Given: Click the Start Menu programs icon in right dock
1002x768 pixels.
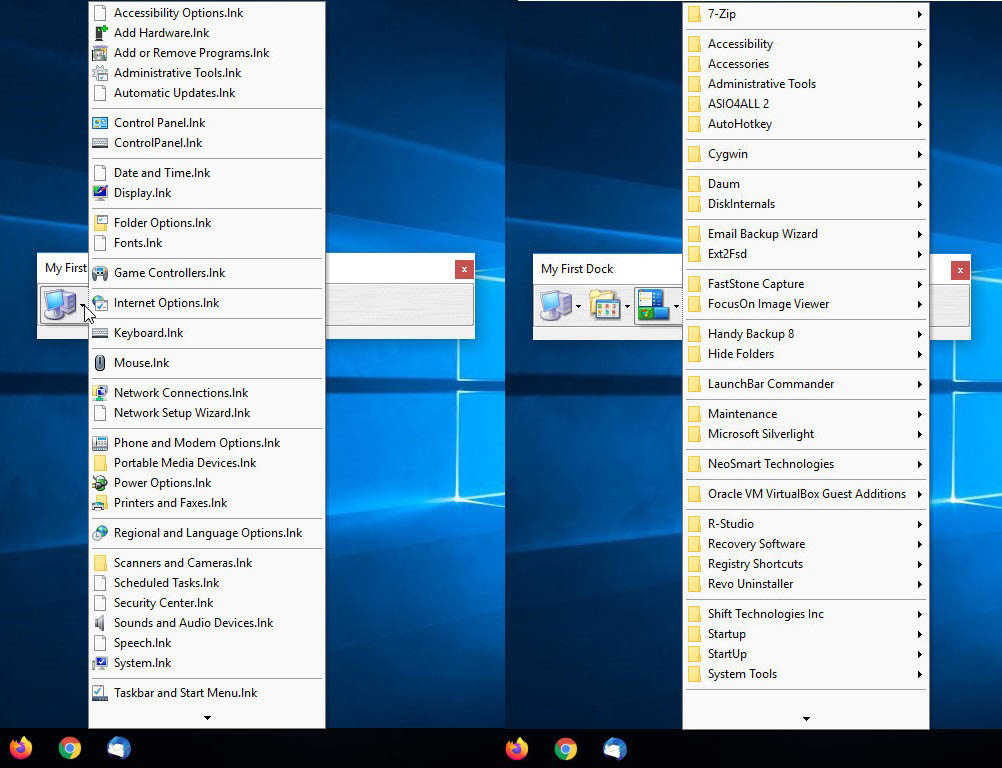Looking at the screenshot, I should (x=653, y=305).
